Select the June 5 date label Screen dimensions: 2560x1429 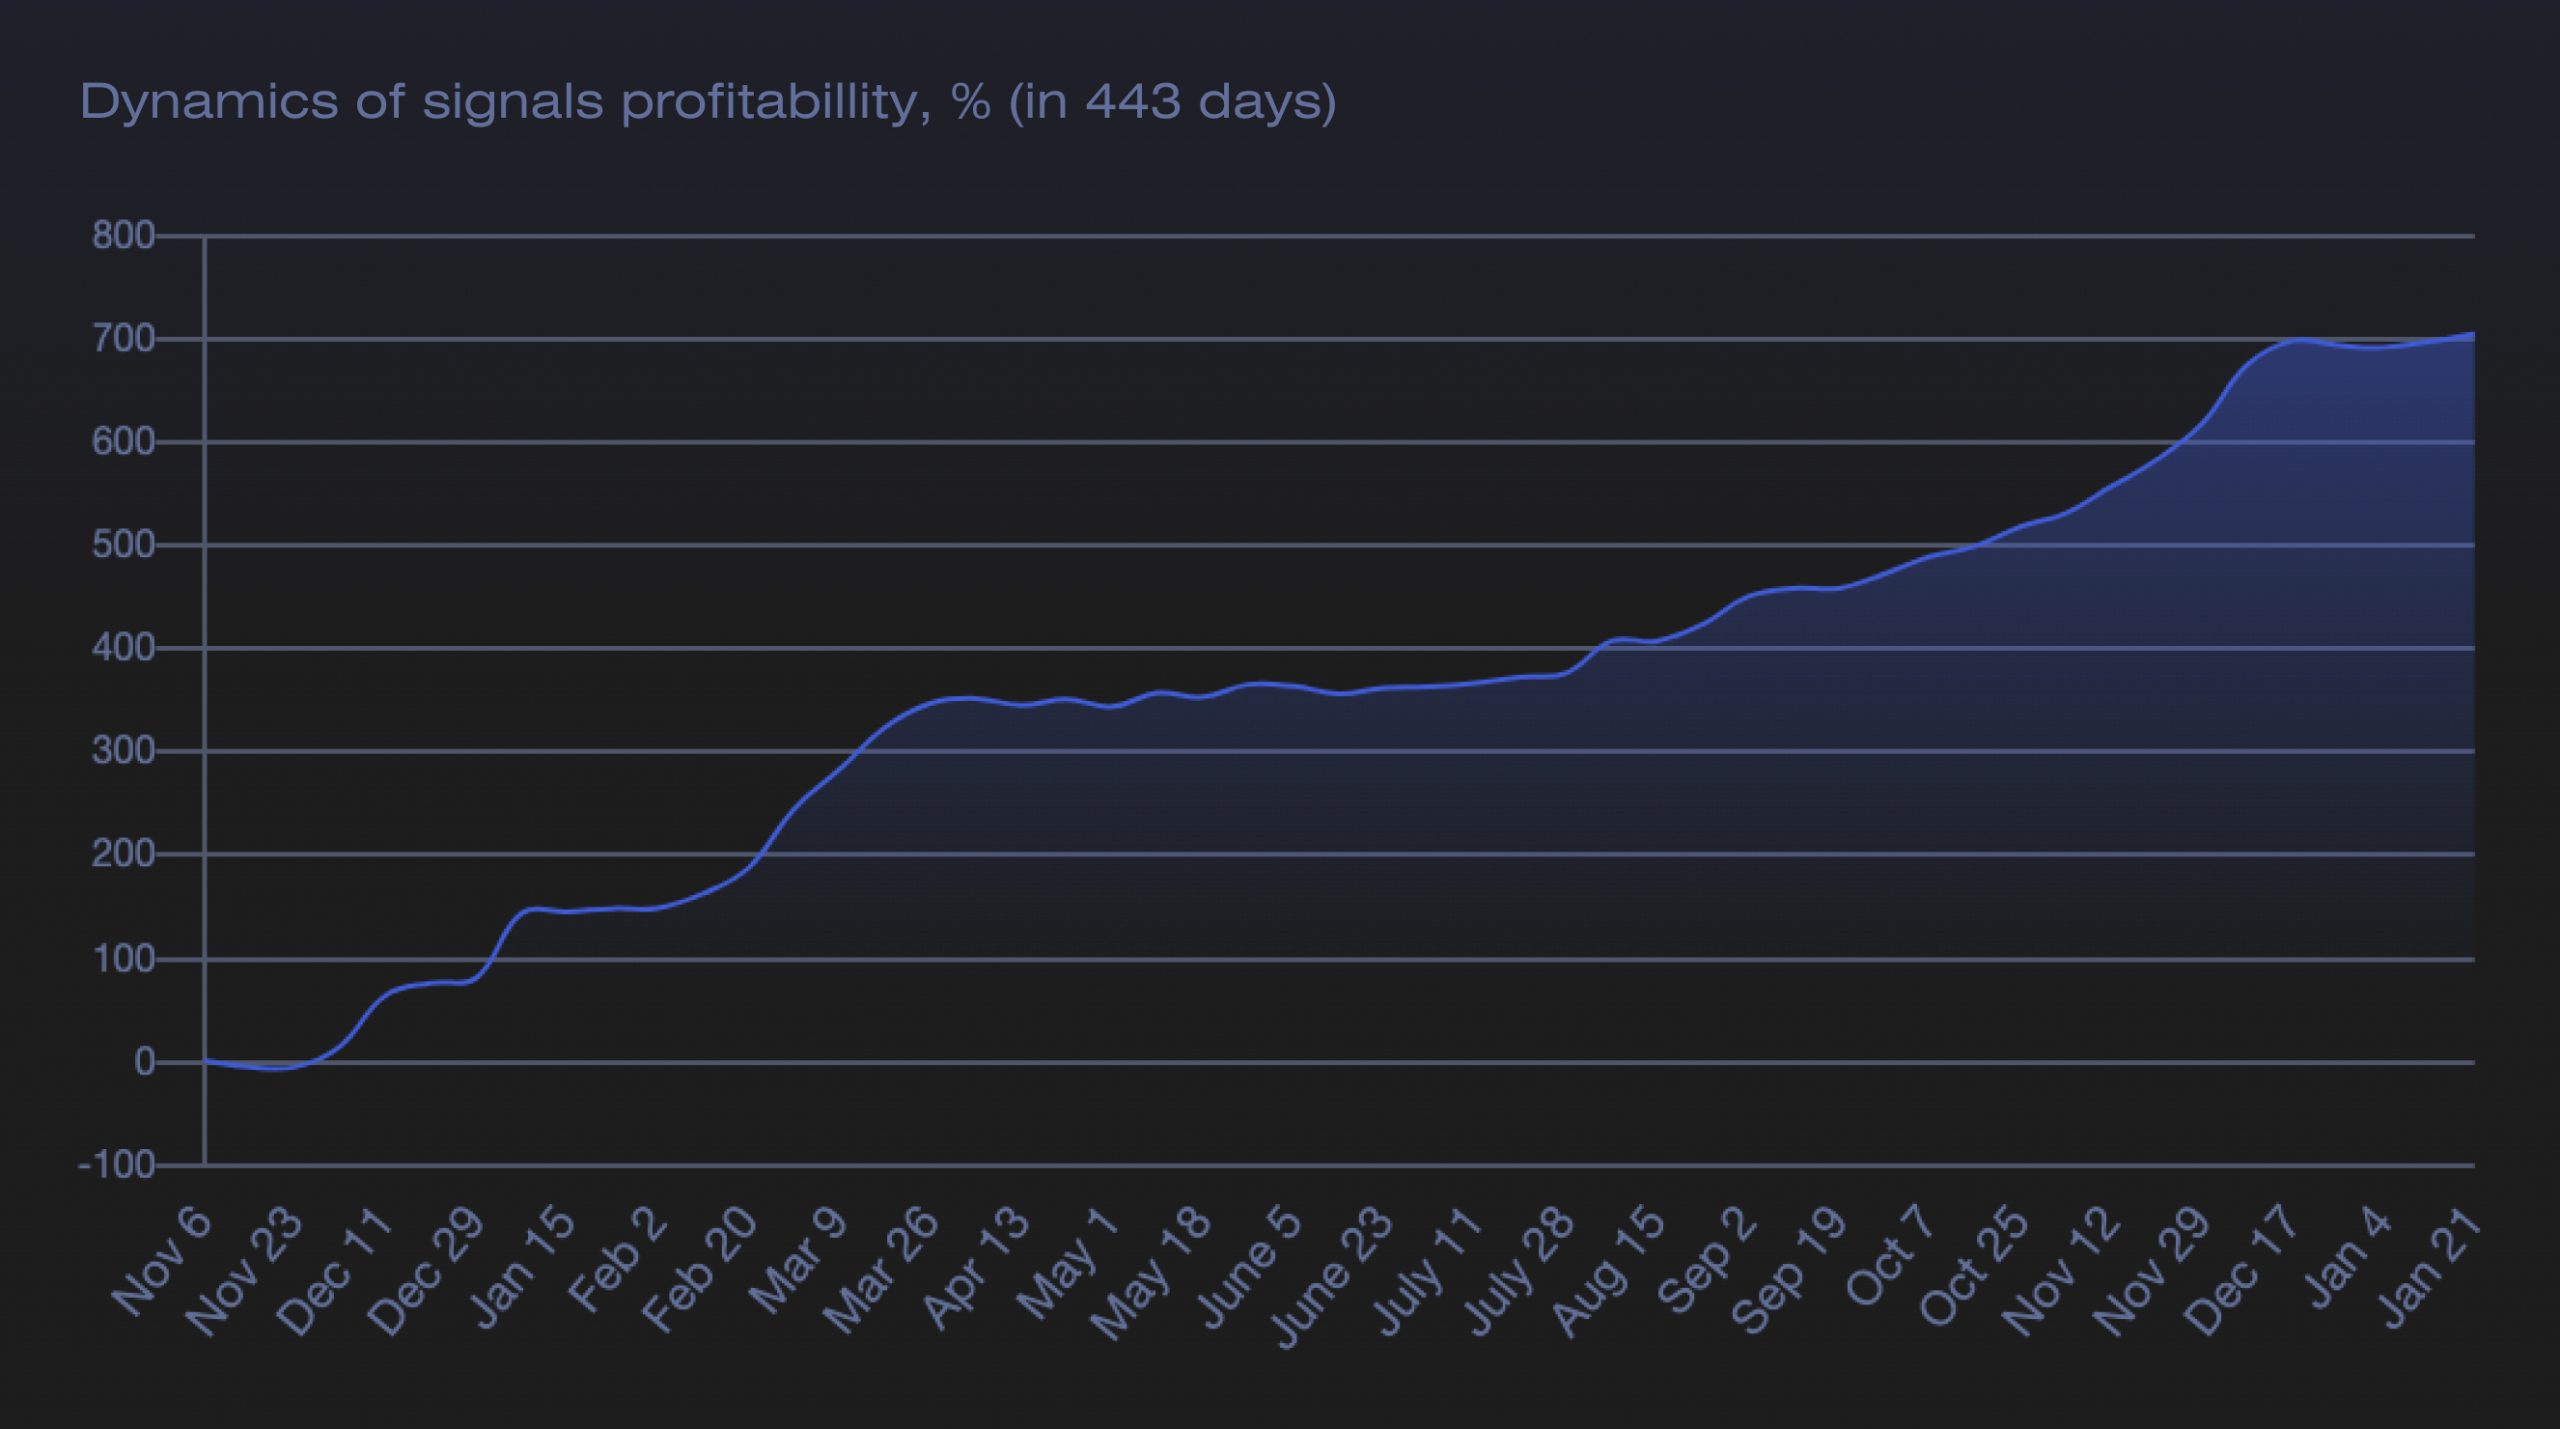point(1250,1268)
